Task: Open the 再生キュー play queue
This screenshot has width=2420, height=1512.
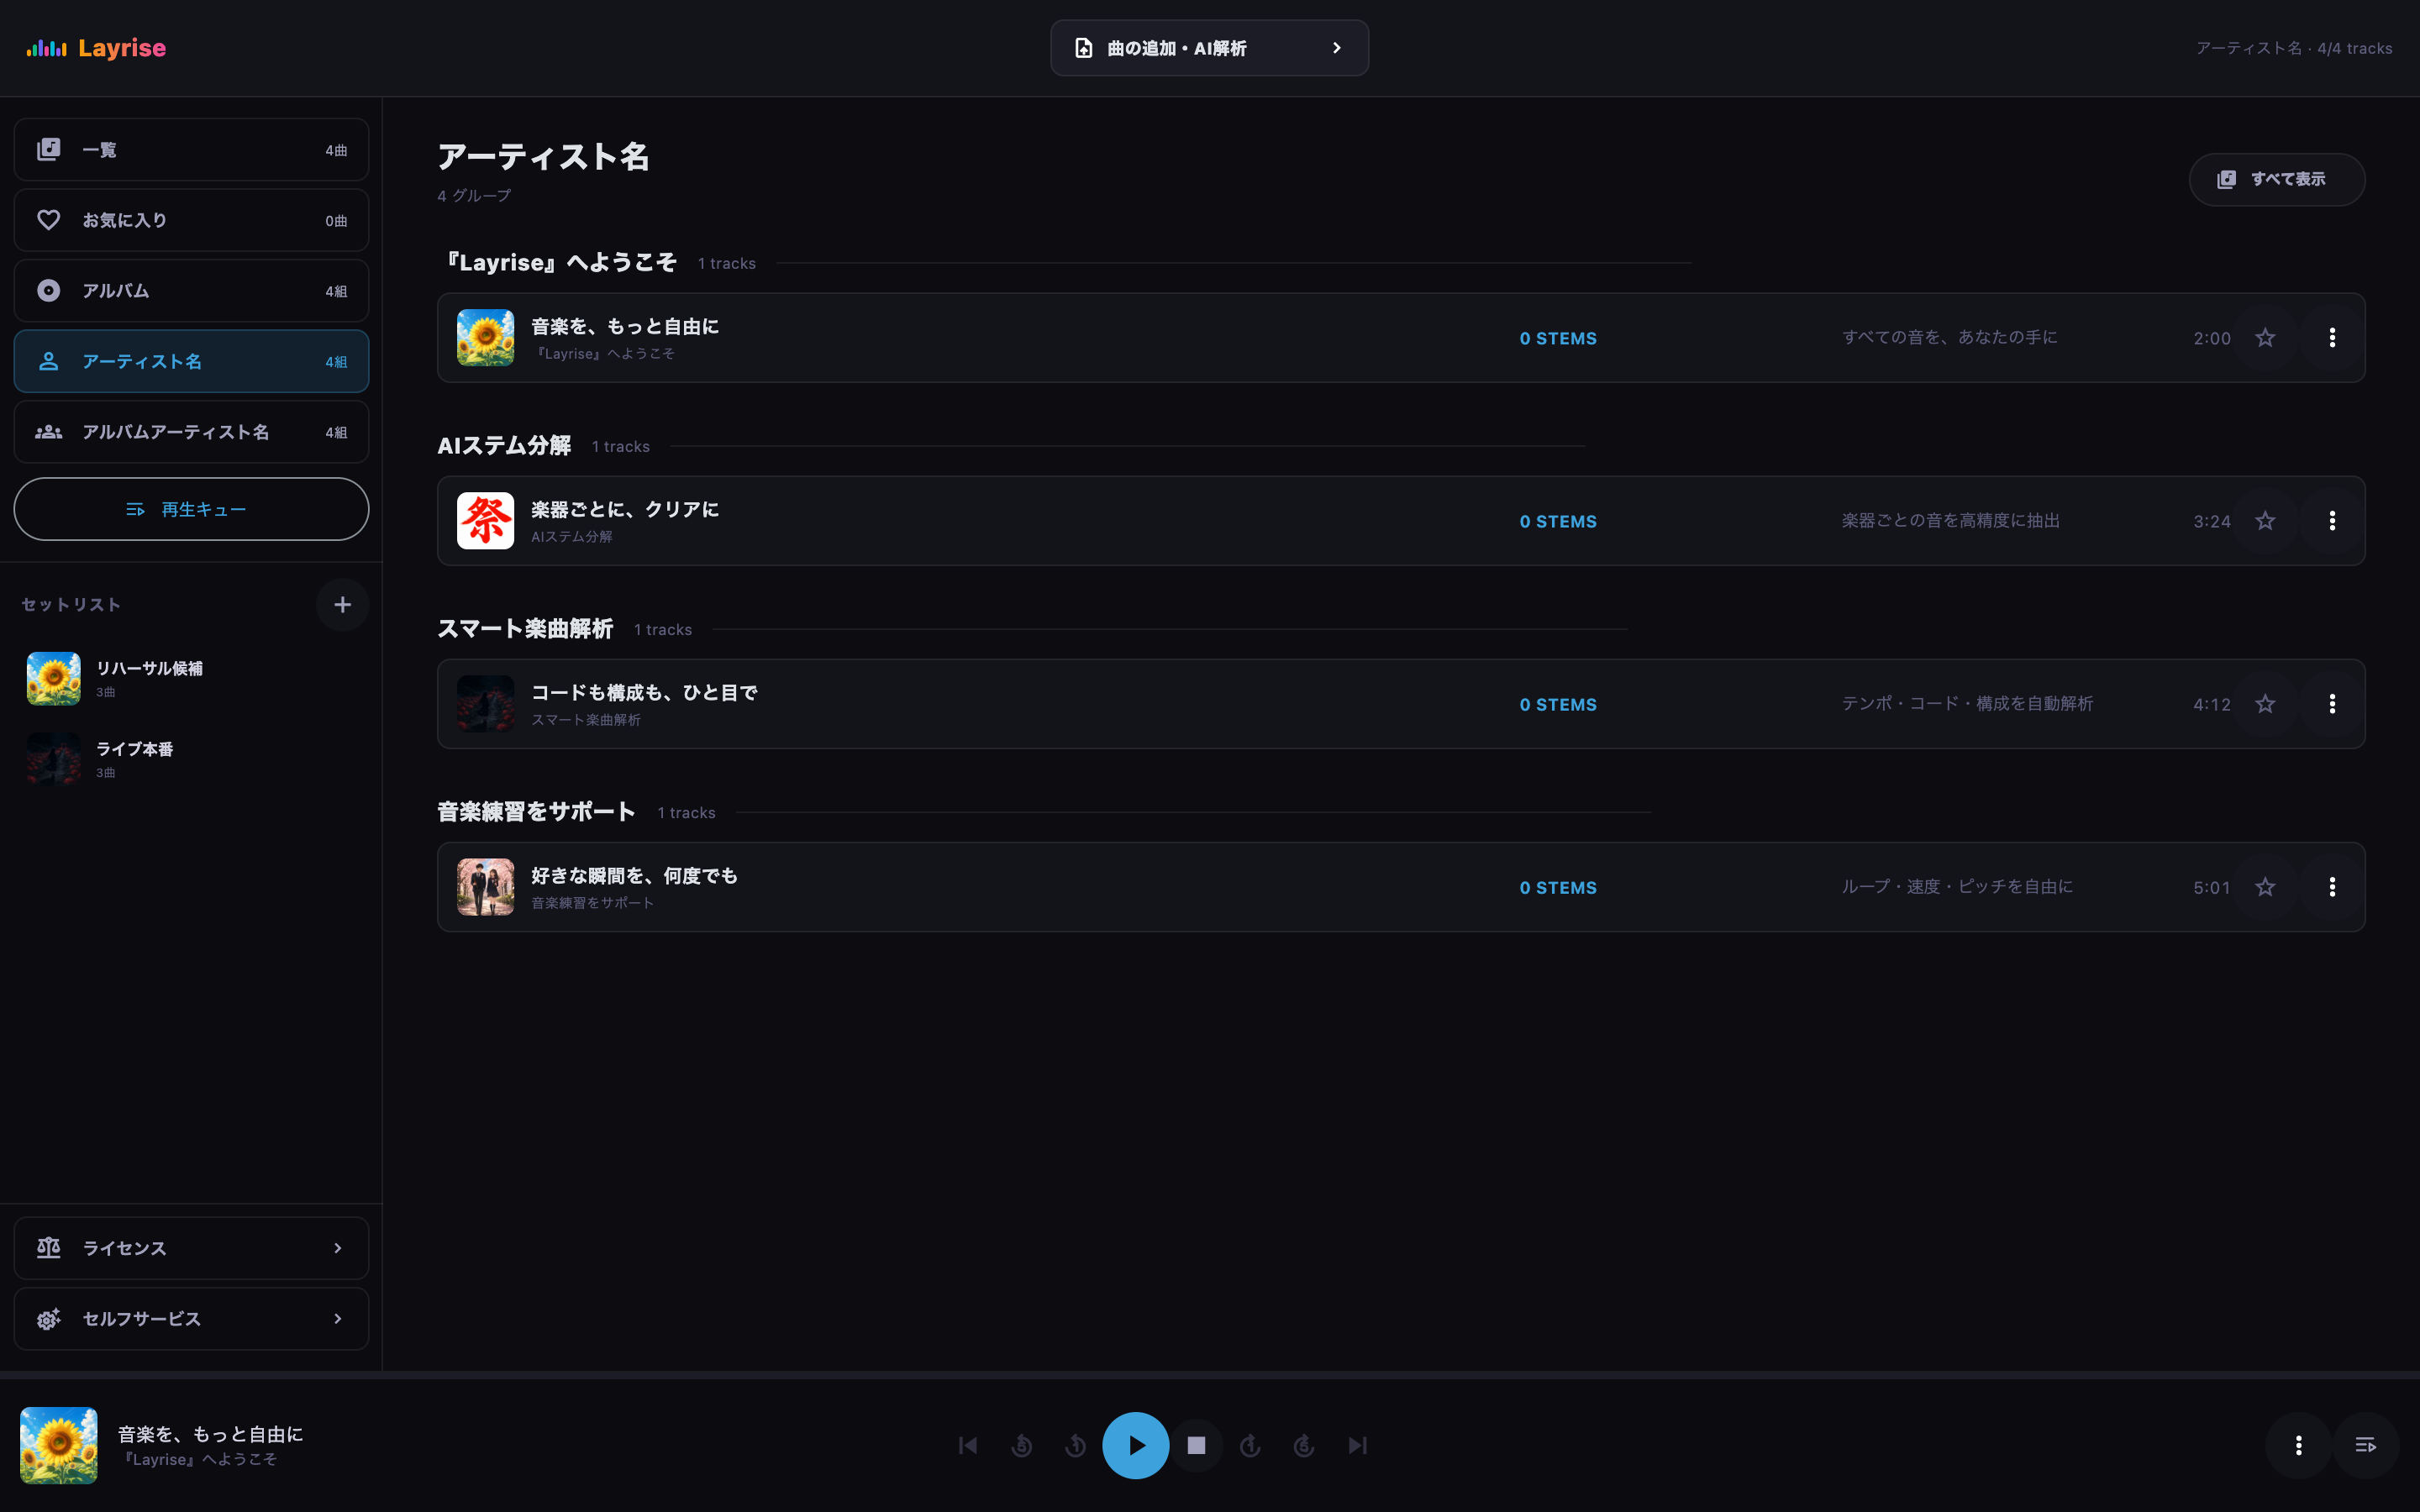Action: 191,509
